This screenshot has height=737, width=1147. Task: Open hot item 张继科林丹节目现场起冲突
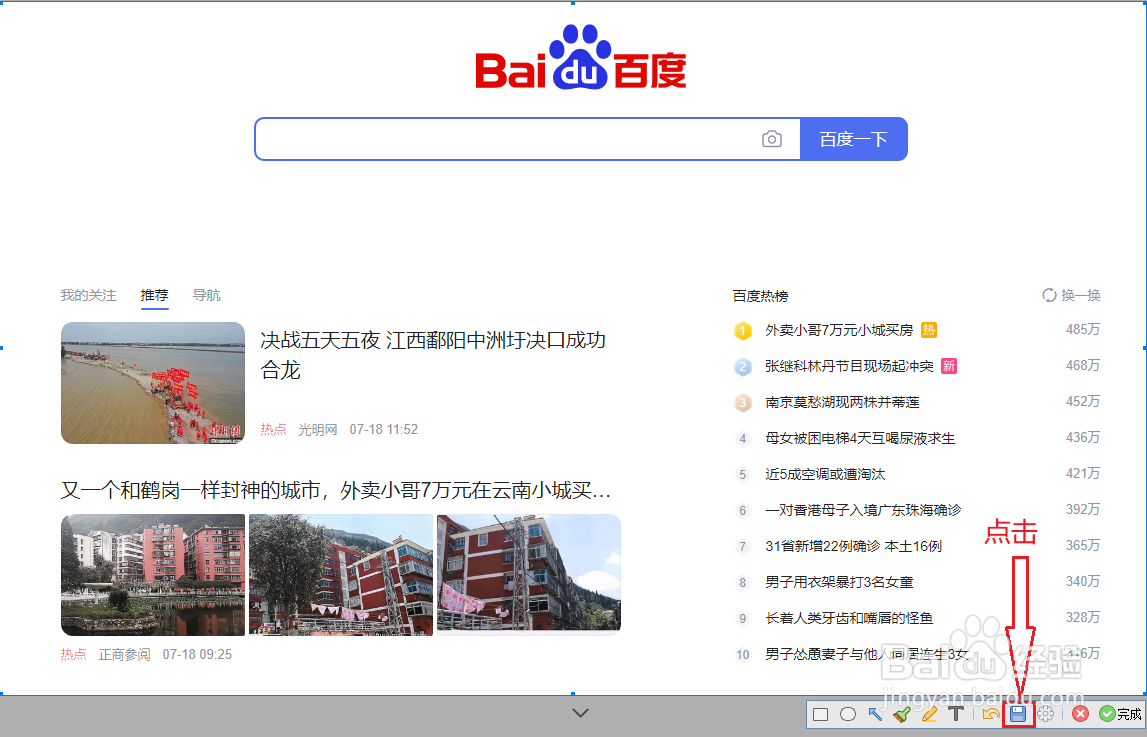[849, 366]
